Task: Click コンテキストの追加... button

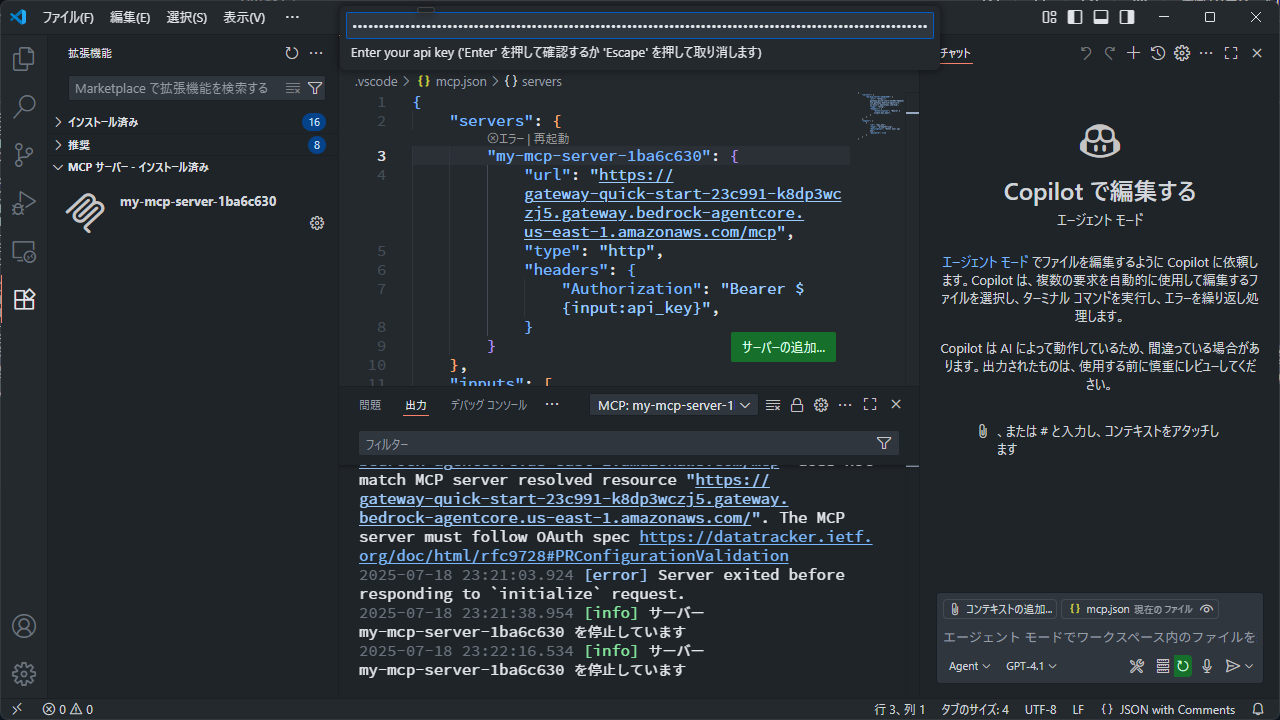Action: 1000,609
